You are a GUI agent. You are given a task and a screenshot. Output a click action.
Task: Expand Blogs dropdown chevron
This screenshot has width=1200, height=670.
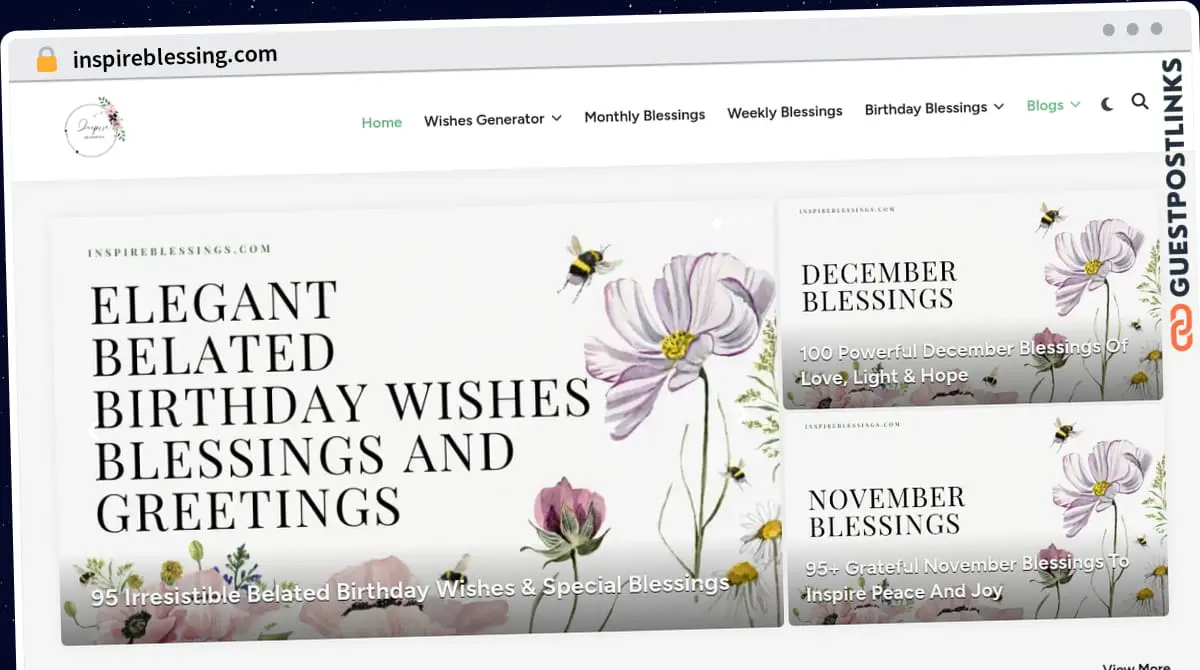(x=1075, y=104)
